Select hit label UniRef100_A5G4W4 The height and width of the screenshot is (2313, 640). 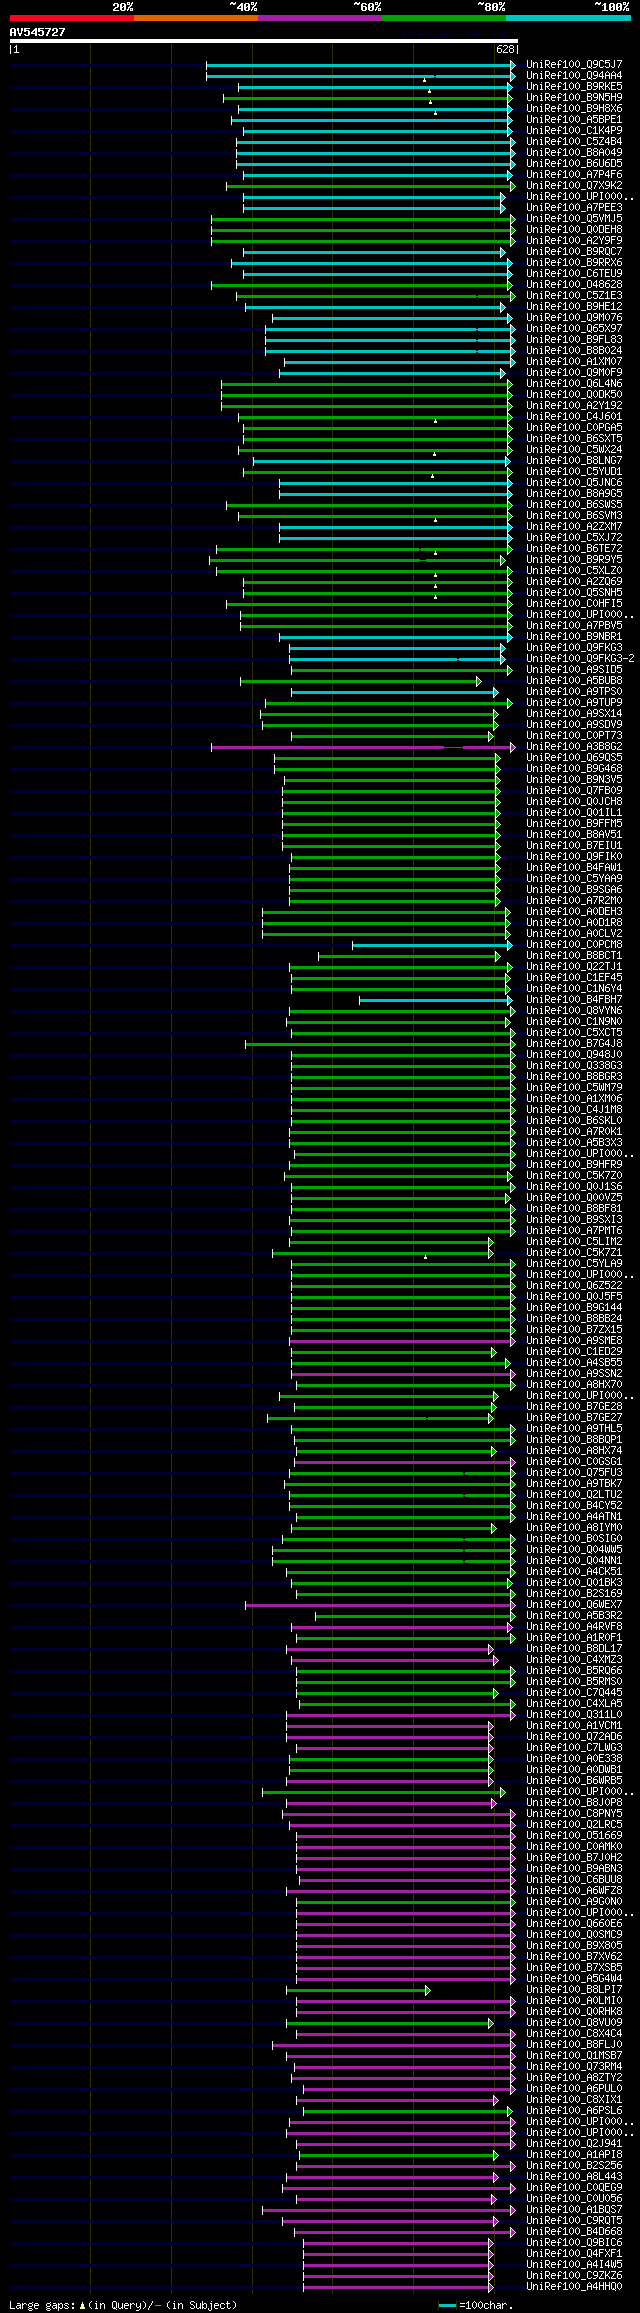click(x=574, y=1978)
